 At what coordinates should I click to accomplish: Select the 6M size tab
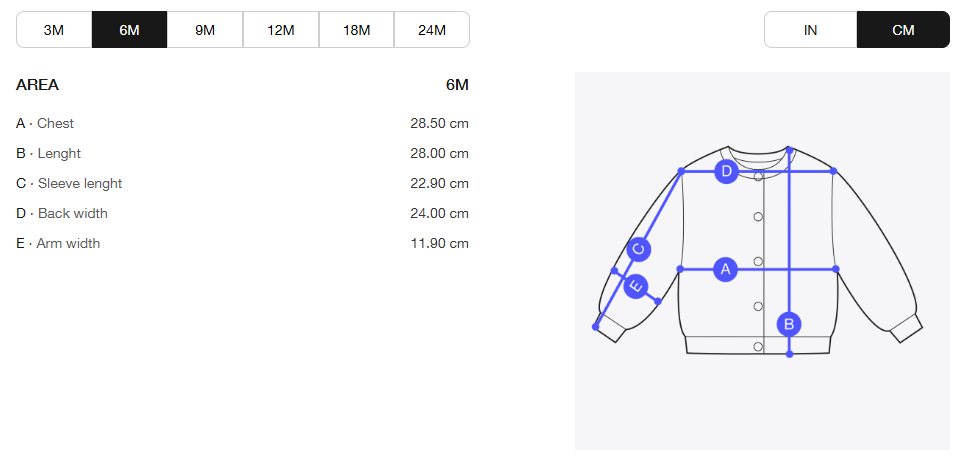coord(129,30)
